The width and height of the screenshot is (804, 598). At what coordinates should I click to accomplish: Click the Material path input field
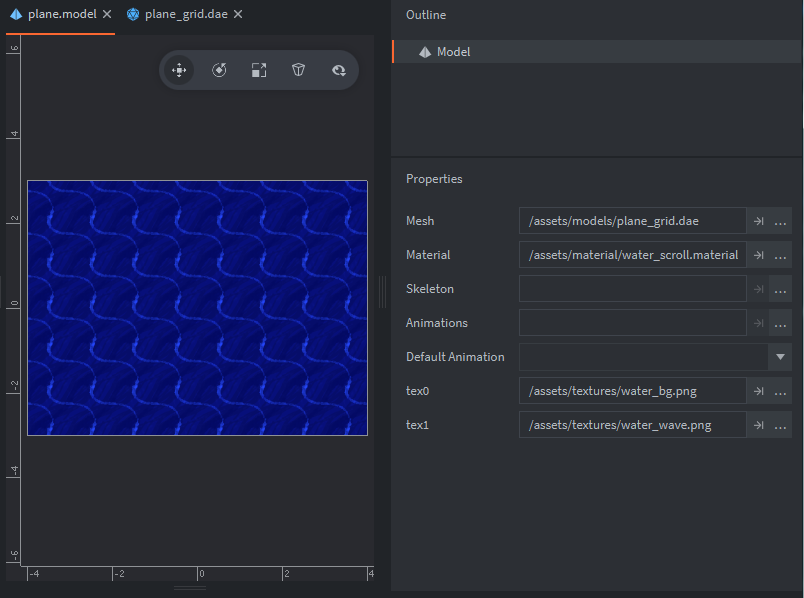pos(632,255)
